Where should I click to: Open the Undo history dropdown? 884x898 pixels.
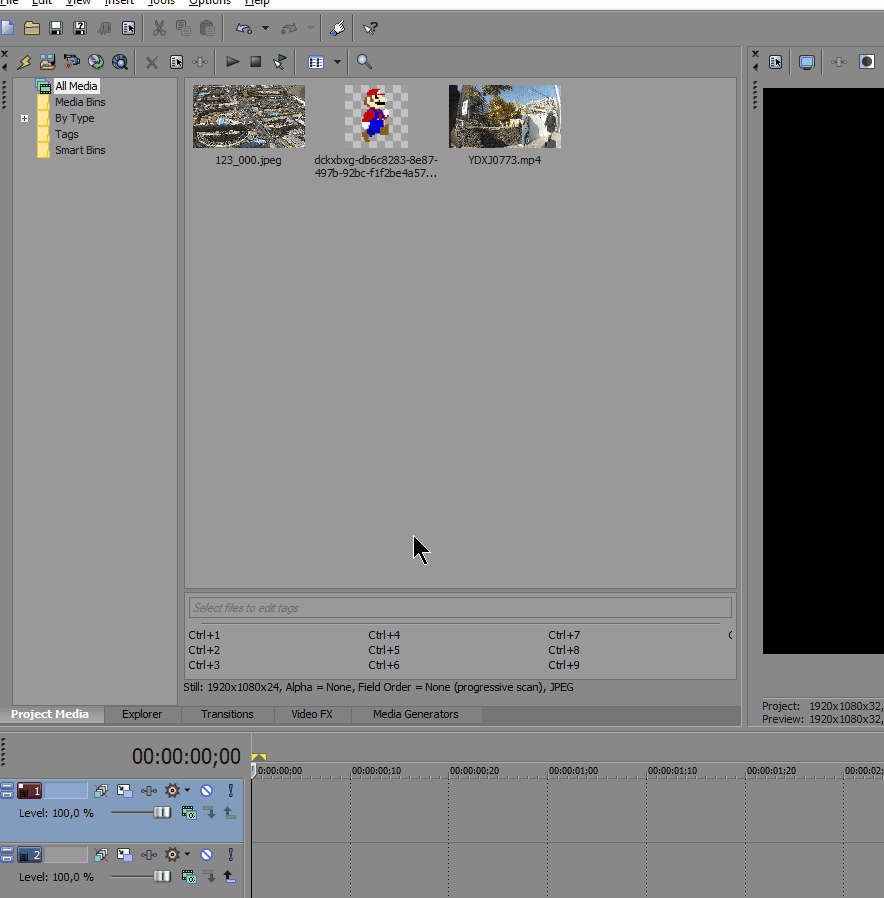263,28
